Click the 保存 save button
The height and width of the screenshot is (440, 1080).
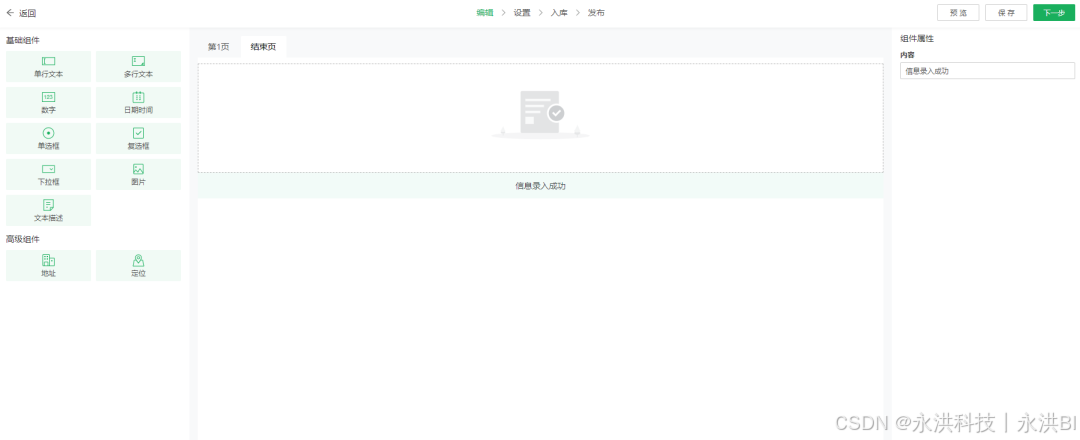tap(1006, 13)
